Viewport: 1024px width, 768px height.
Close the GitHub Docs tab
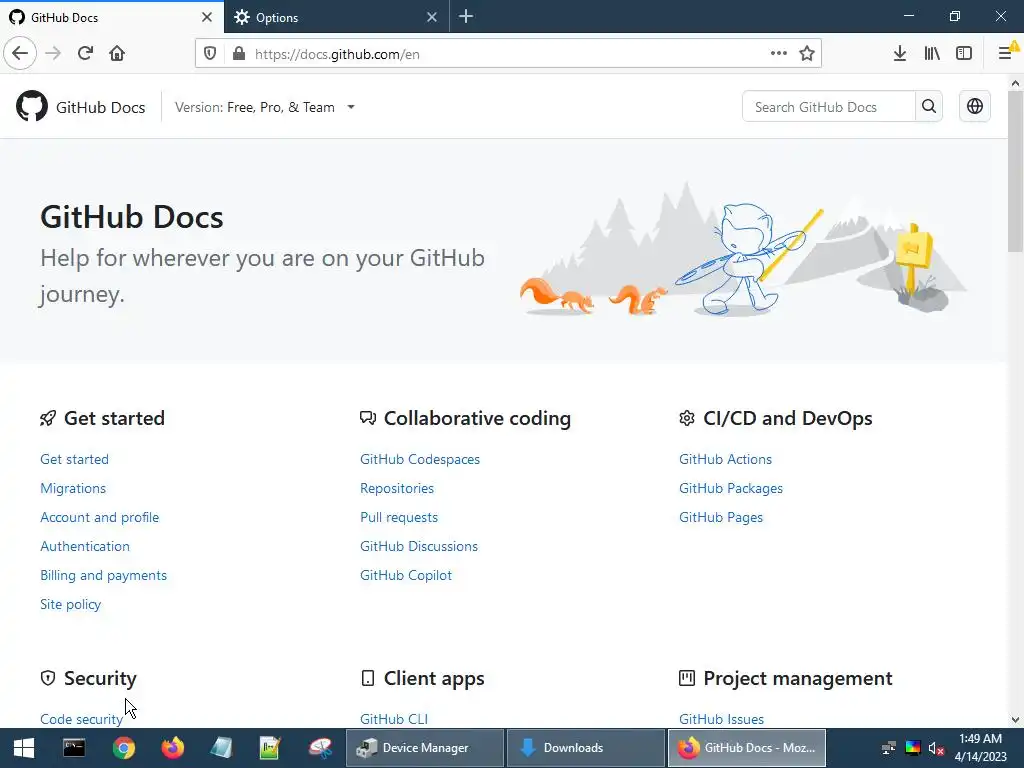207,17
